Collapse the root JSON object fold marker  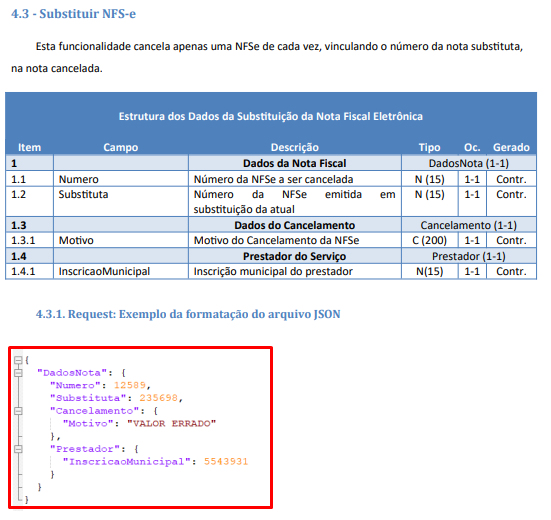pyautogui.click(x=18, y=360)
